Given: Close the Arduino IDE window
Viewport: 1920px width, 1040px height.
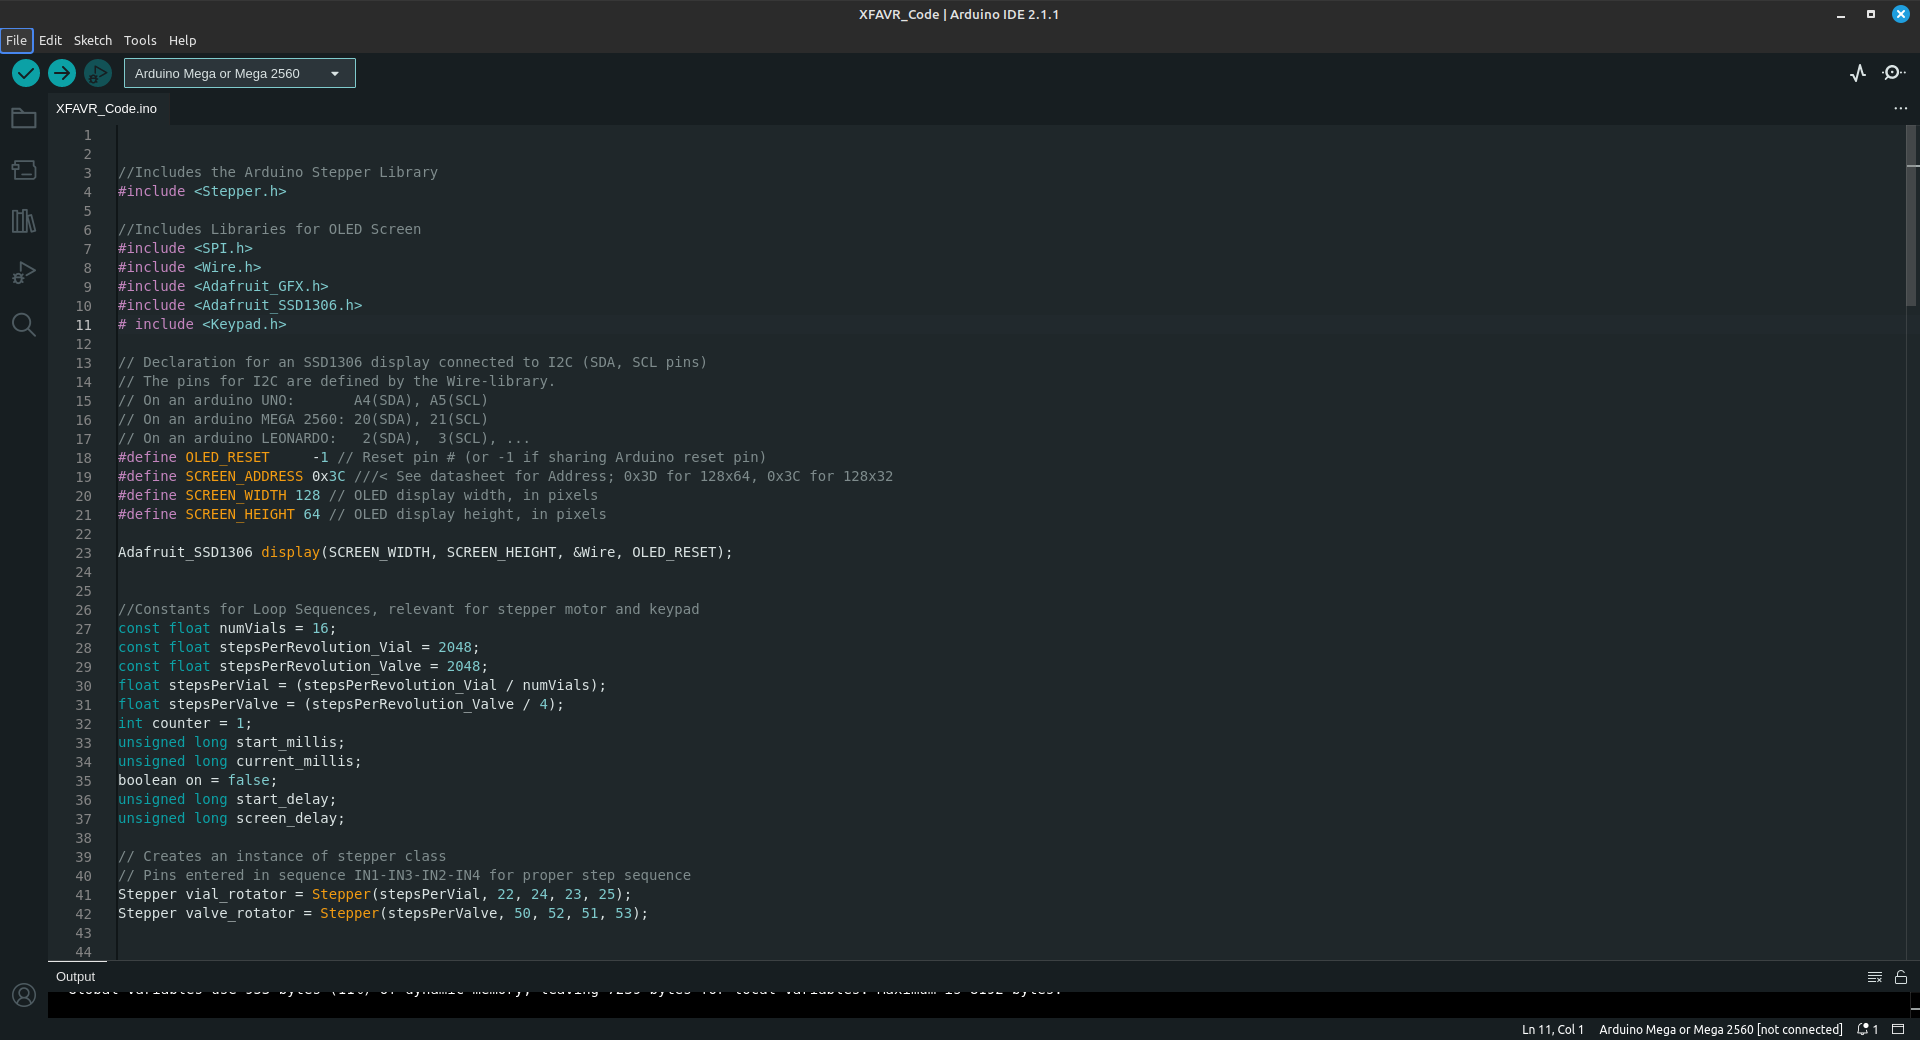Looking at the screenshot, I should [1901, 14].
